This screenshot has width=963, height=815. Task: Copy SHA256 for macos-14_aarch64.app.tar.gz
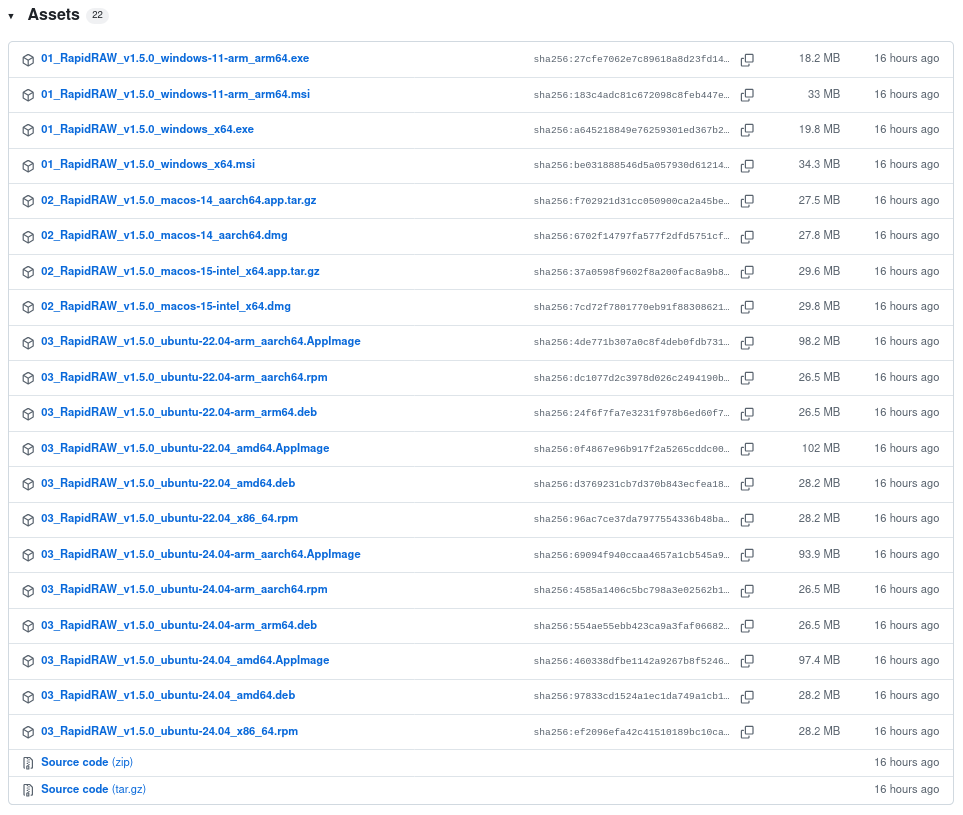(x=747, y=201)
